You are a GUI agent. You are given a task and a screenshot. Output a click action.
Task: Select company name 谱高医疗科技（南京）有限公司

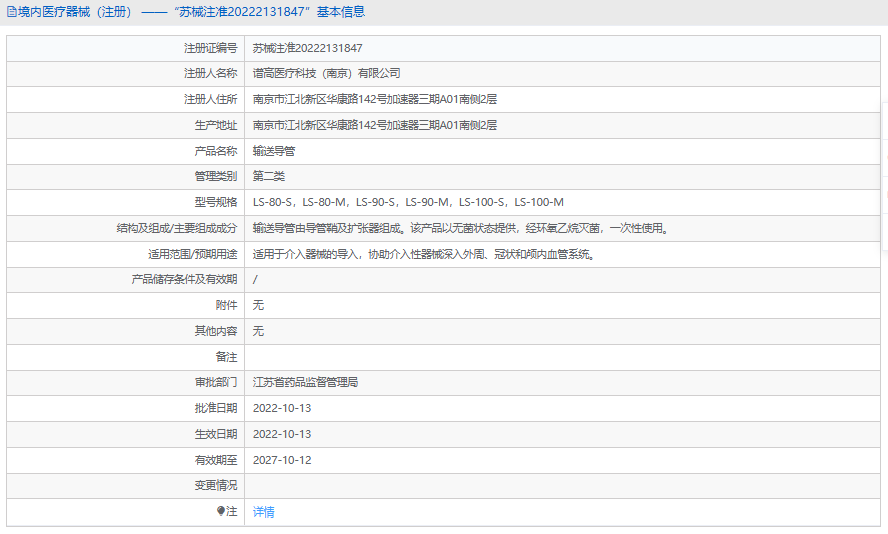point(326,73)
